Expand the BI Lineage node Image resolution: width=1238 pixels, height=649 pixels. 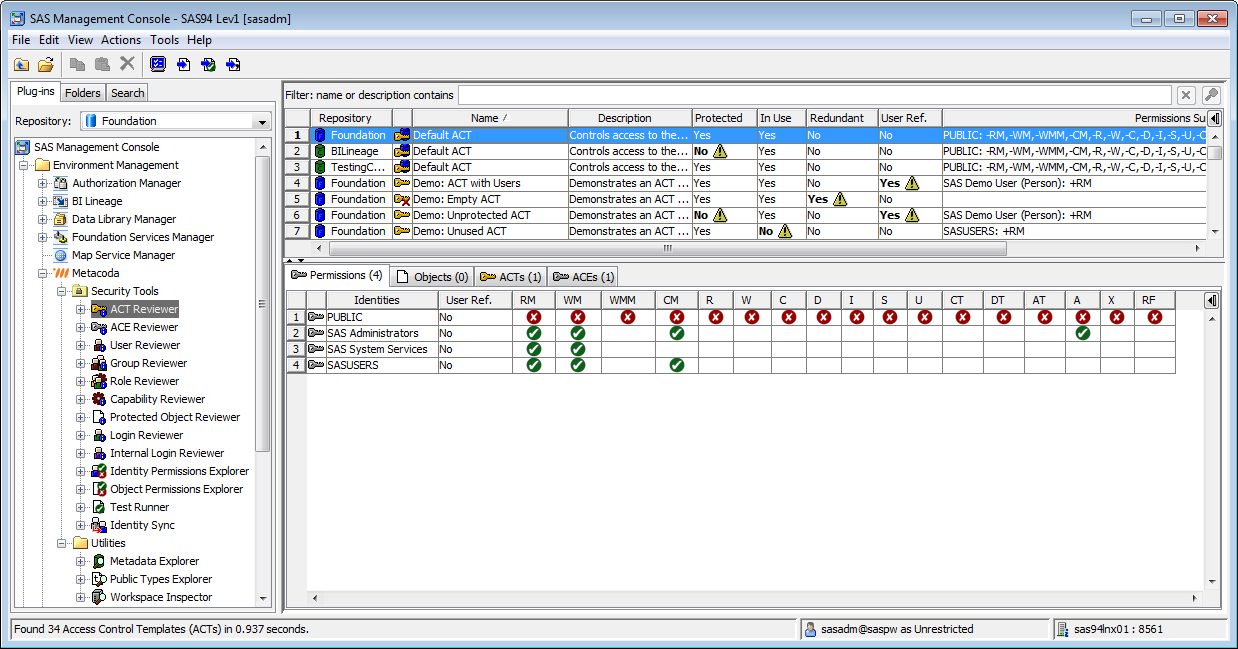pos(43,201)
